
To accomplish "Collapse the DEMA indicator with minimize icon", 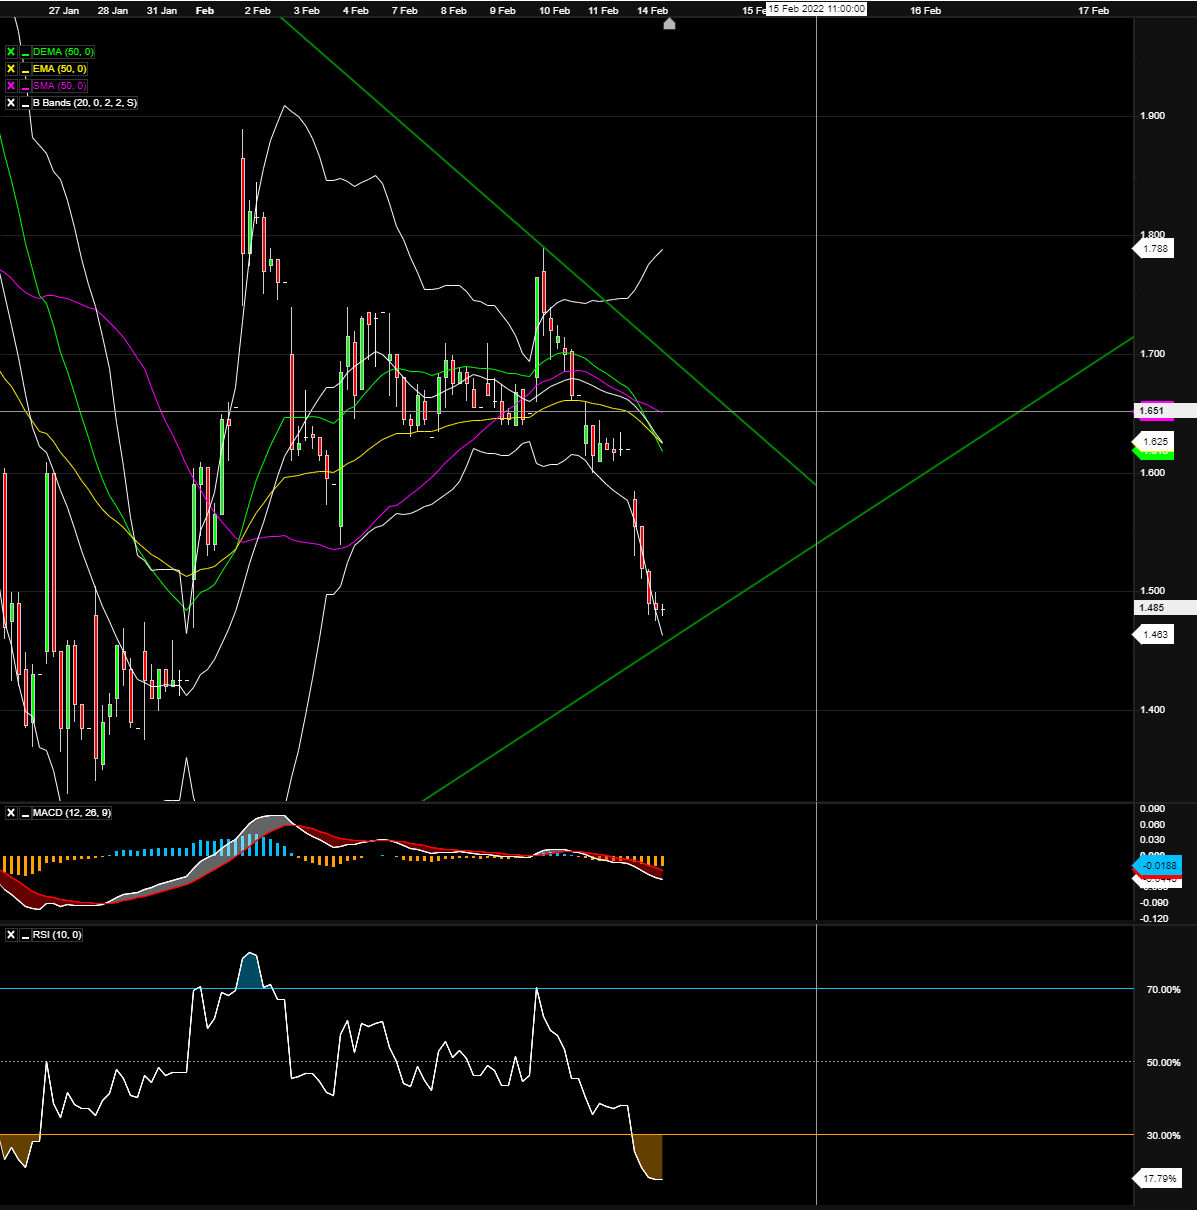I will point(25,52).
